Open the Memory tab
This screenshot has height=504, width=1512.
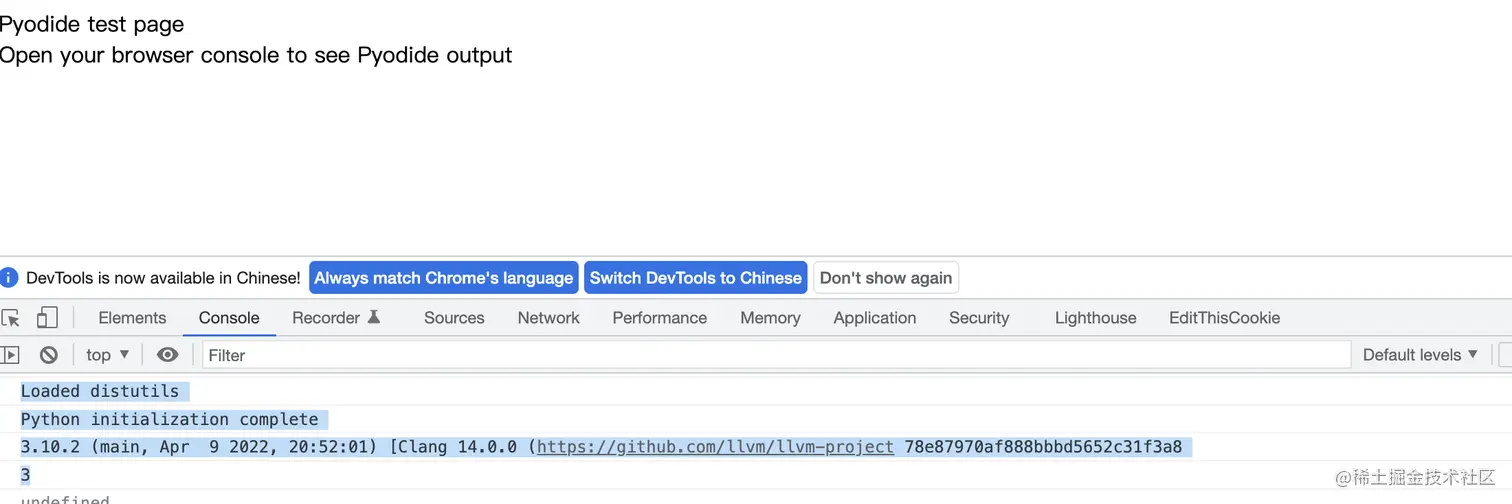click(x=770, y=318)
